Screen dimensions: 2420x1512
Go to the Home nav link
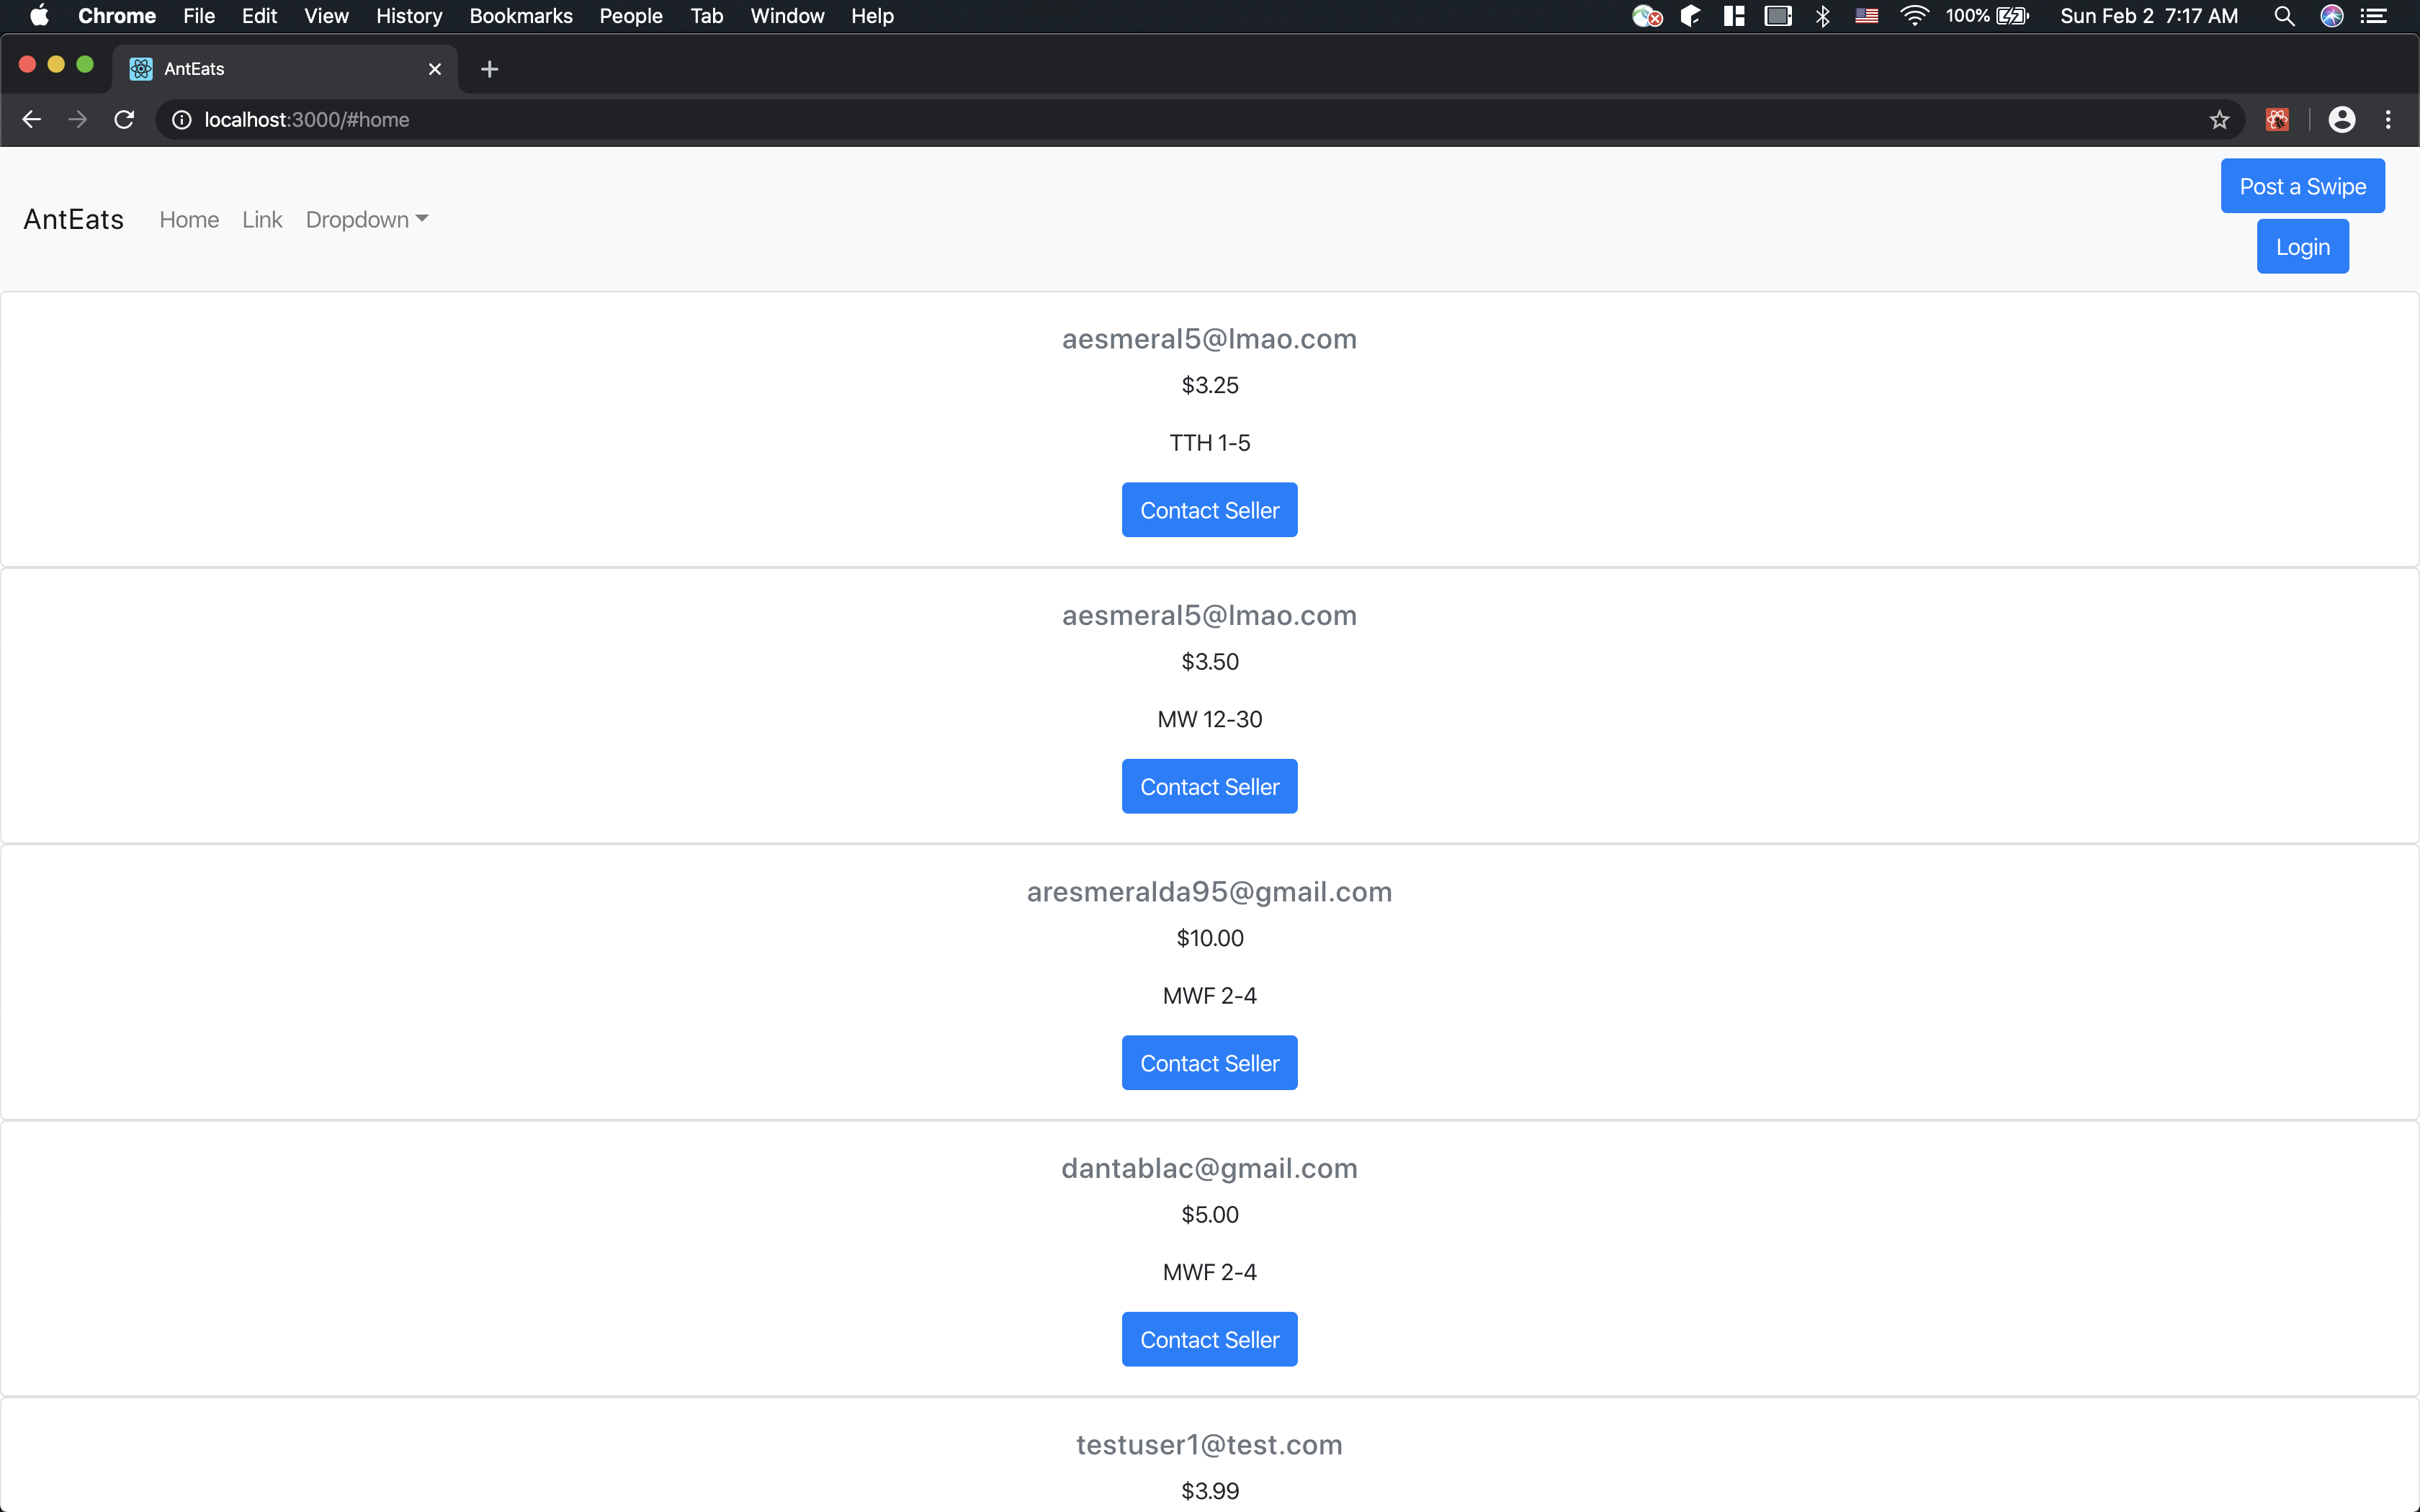tap(189, 220)
